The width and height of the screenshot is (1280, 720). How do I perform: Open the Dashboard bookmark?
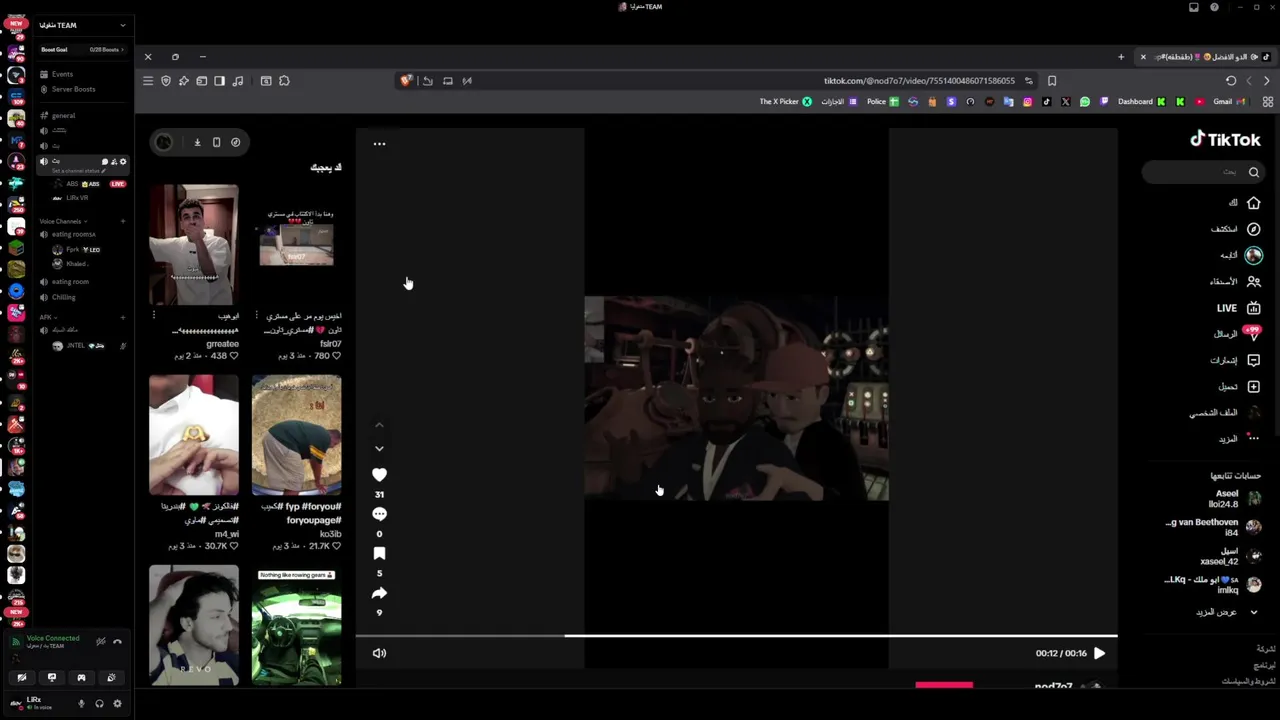tap(1141, 102)
